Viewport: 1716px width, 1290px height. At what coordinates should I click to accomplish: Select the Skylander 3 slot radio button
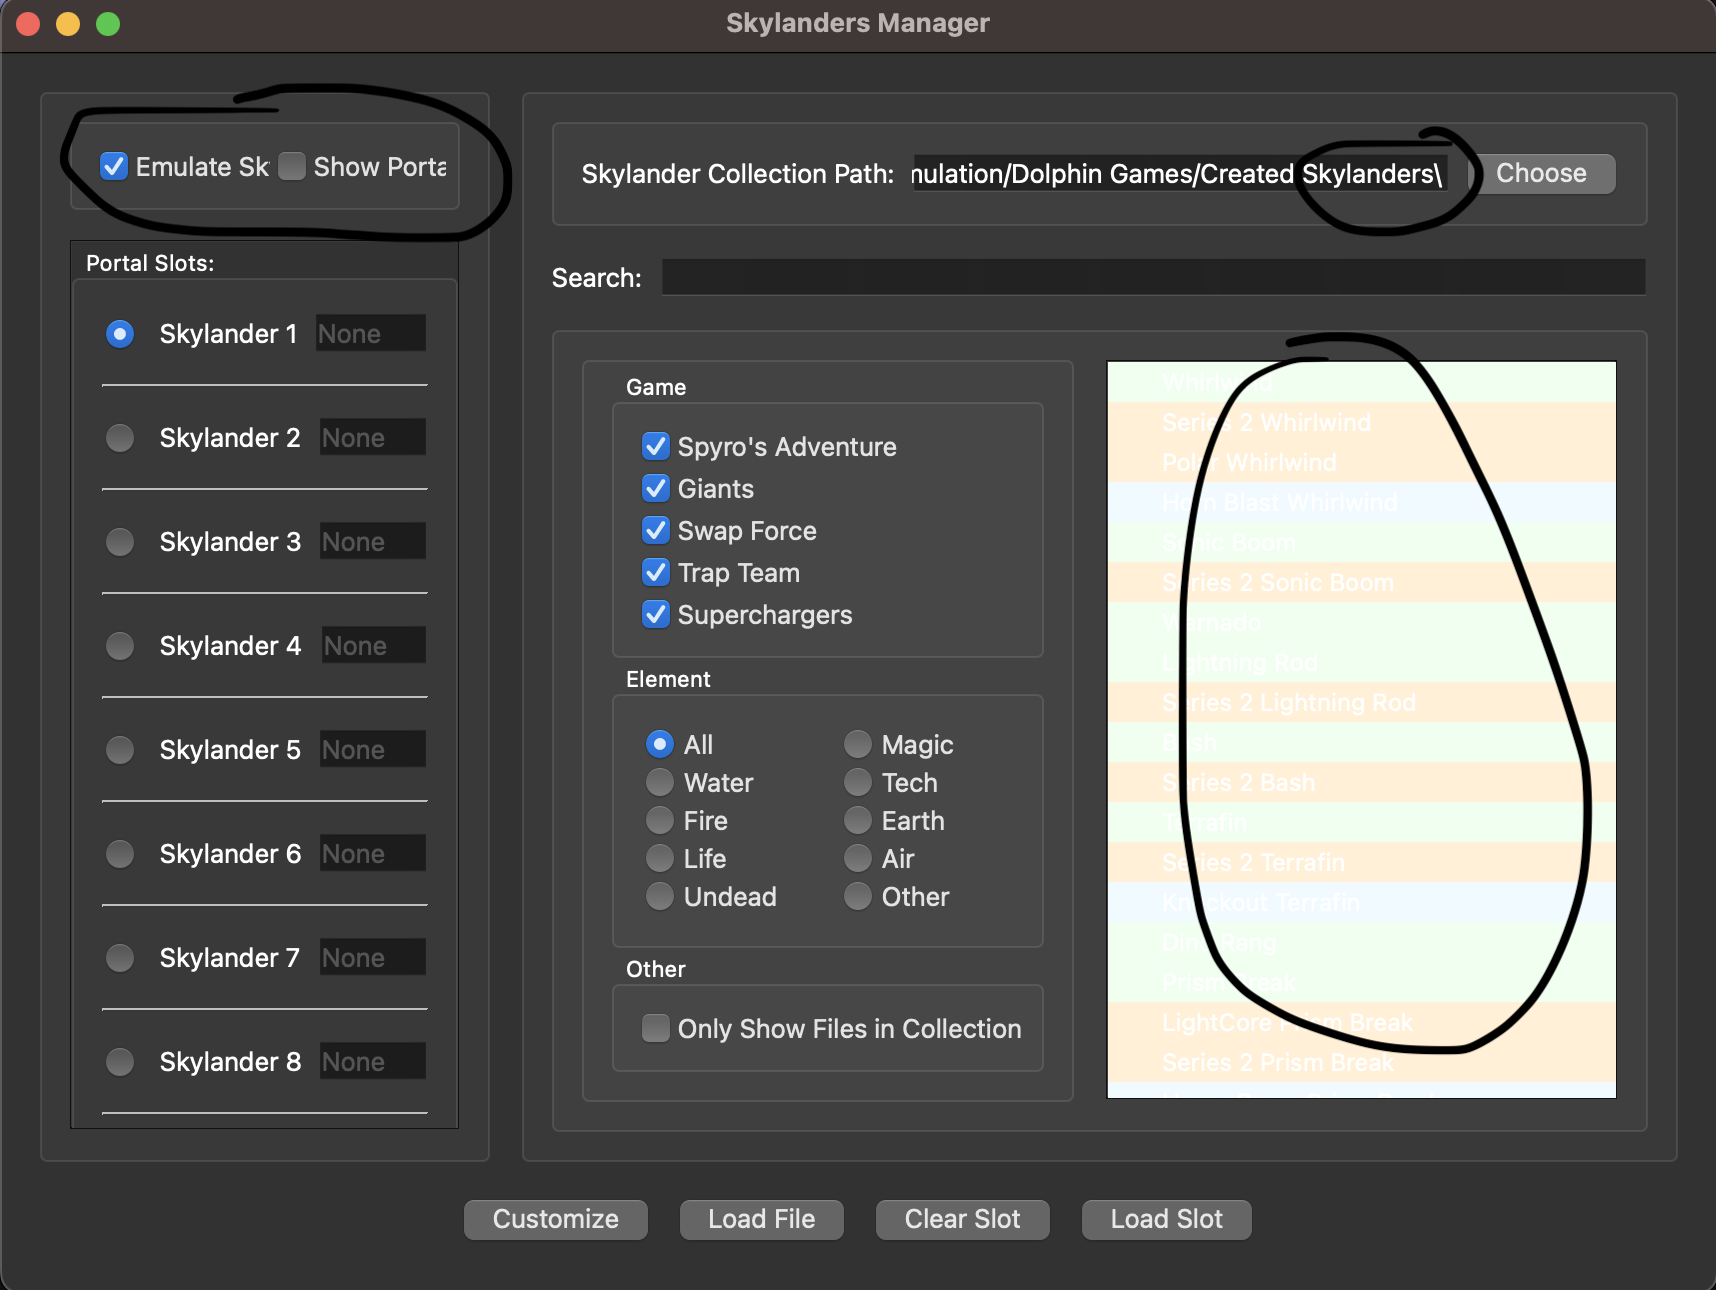(x=120, y=542)
